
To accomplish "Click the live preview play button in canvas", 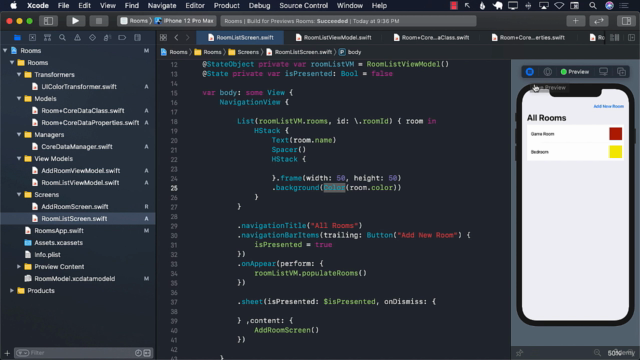I will pyautogui.click(x=529, y=72).
